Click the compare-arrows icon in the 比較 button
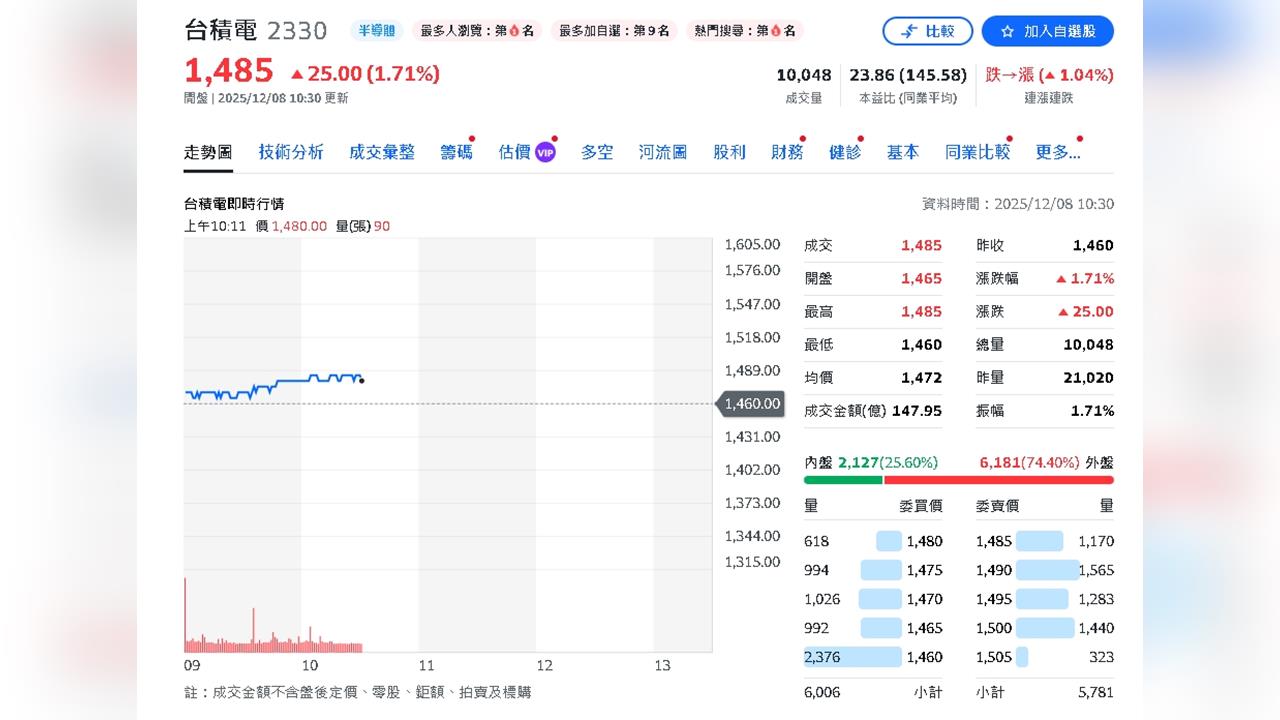This screenshot has width=1280, height=720. [x=909, y=31]
